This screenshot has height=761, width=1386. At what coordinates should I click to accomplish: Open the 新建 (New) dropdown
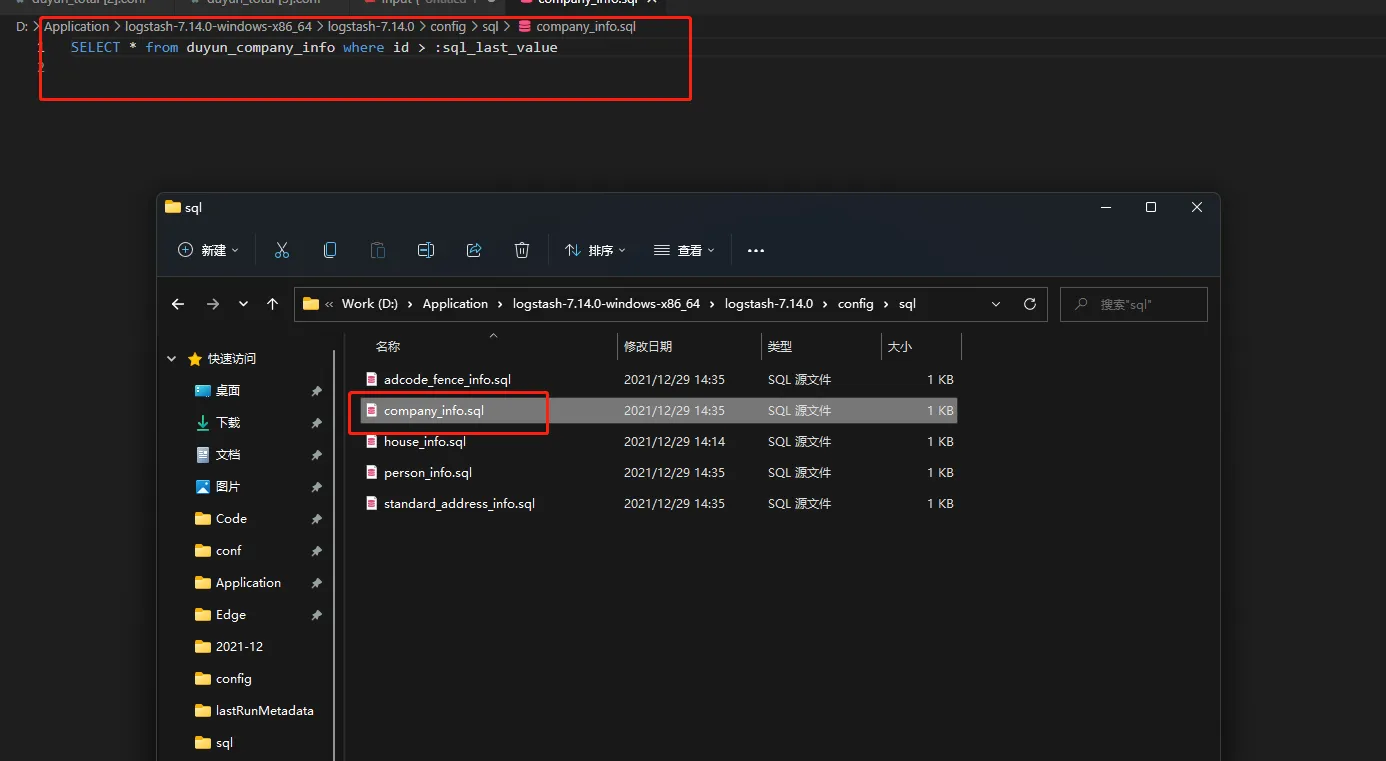(208, 250)
